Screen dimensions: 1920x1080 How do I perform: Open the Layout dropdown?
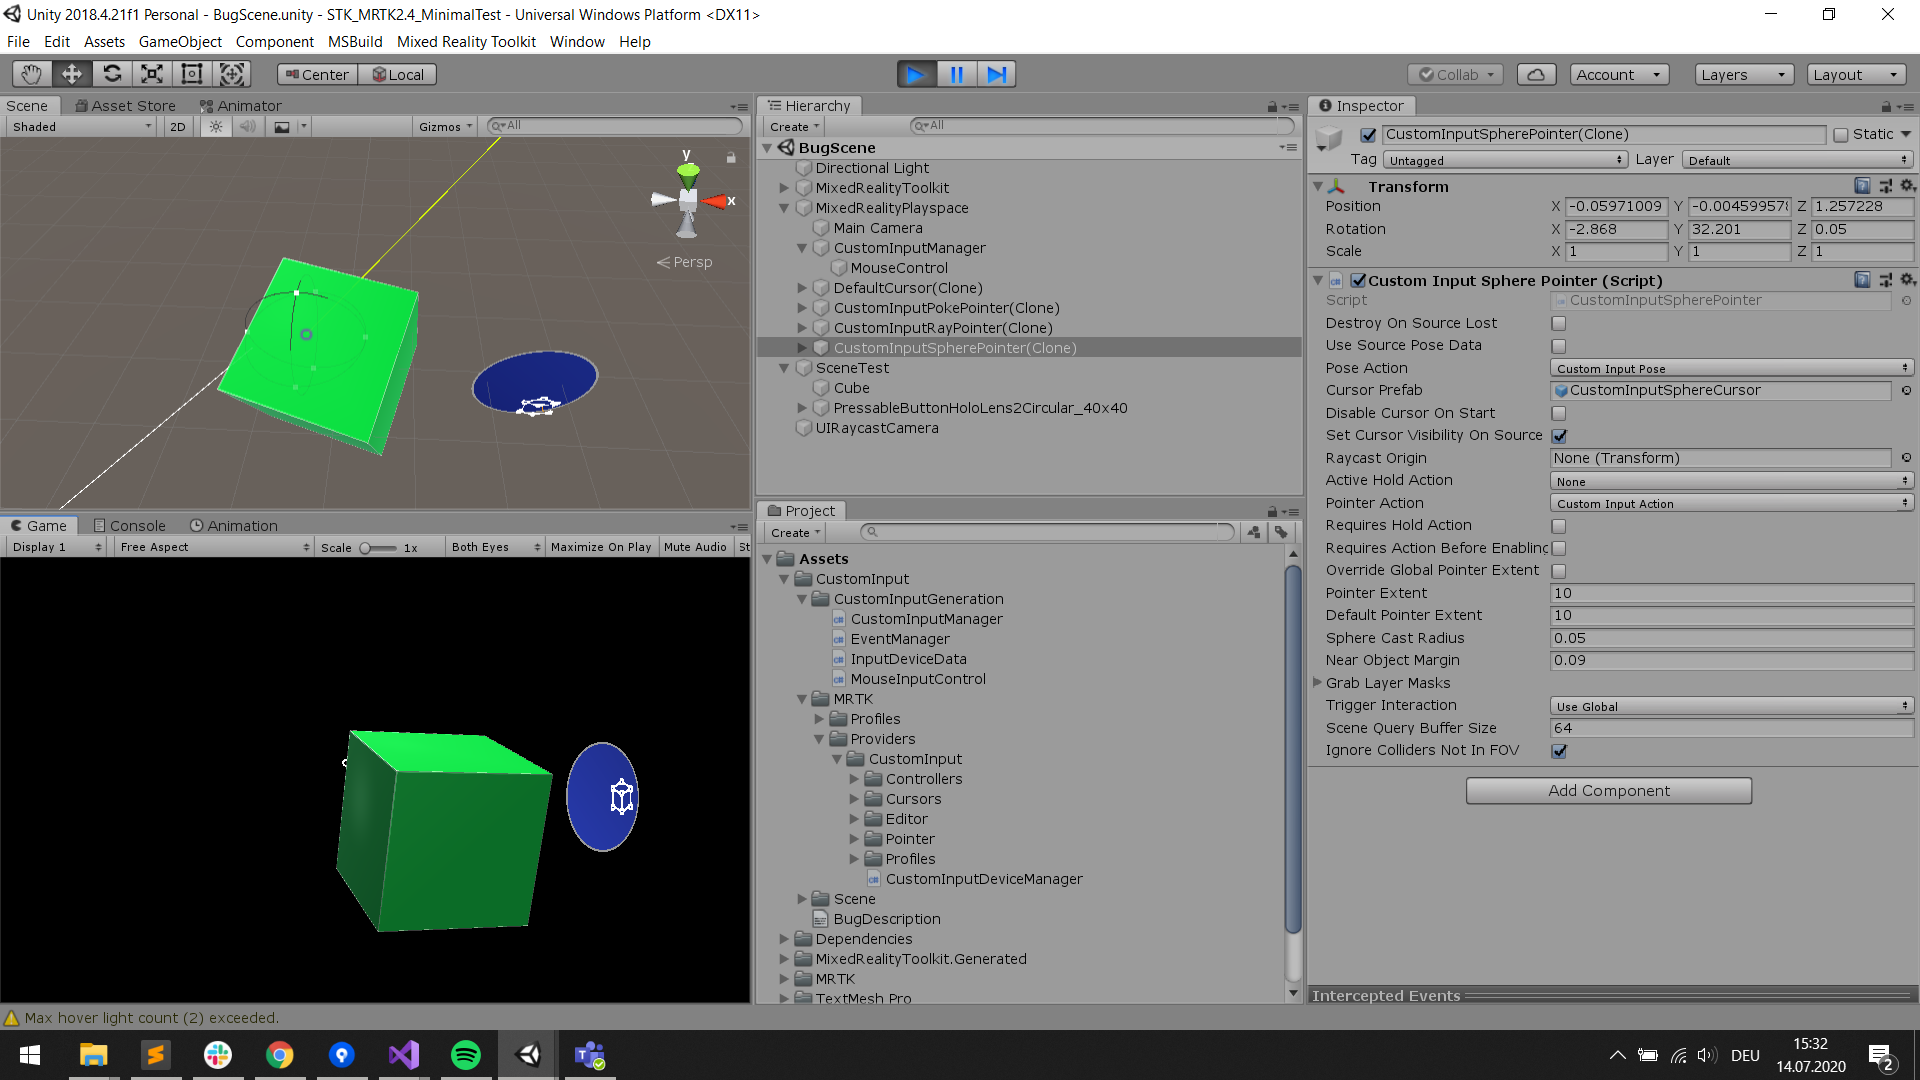coord(1856,74)
